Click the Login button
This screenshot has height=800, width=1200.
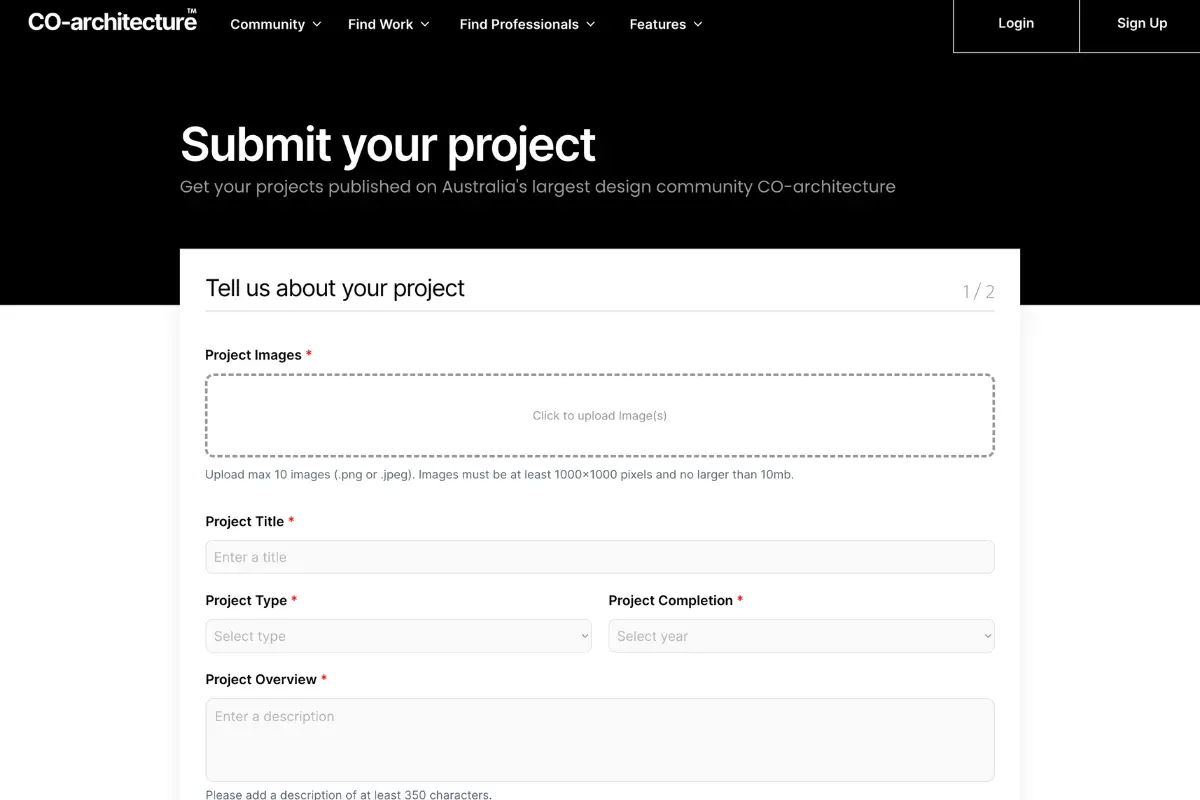(x=1016, y=23)
